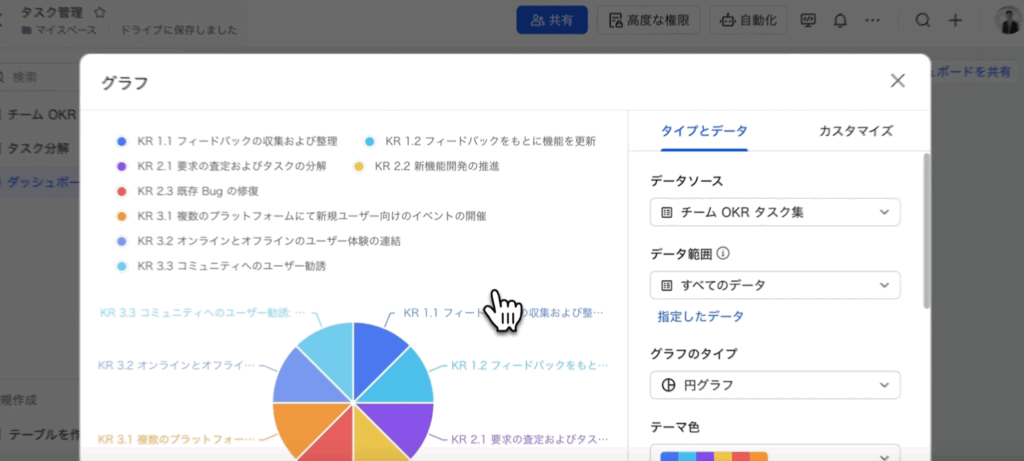Open the グラフのタイプ dropdown set to 円グラフ

(774, 385)
